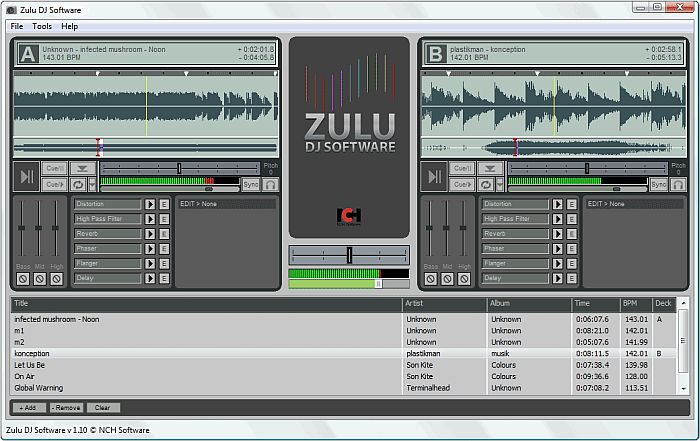Open the loop options dropdown on deck A

pos(92,185)
